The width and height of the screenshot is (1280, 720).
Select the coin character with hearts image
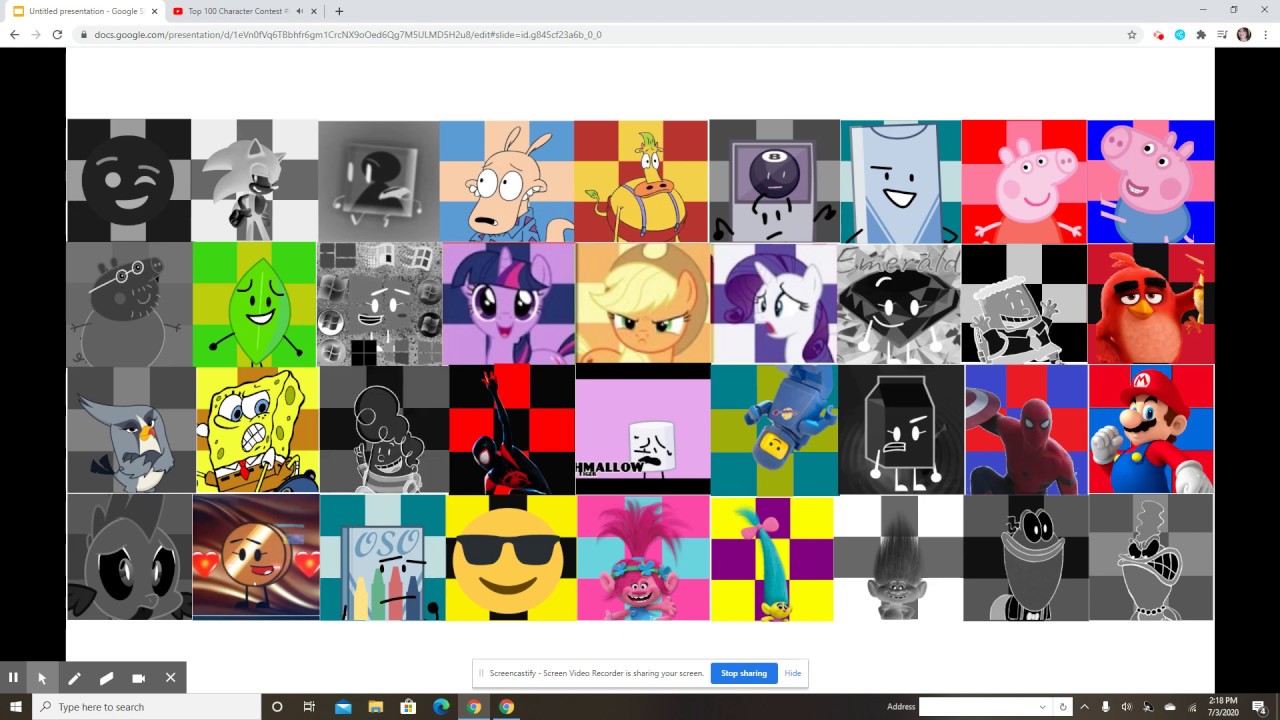pos(256,557)
